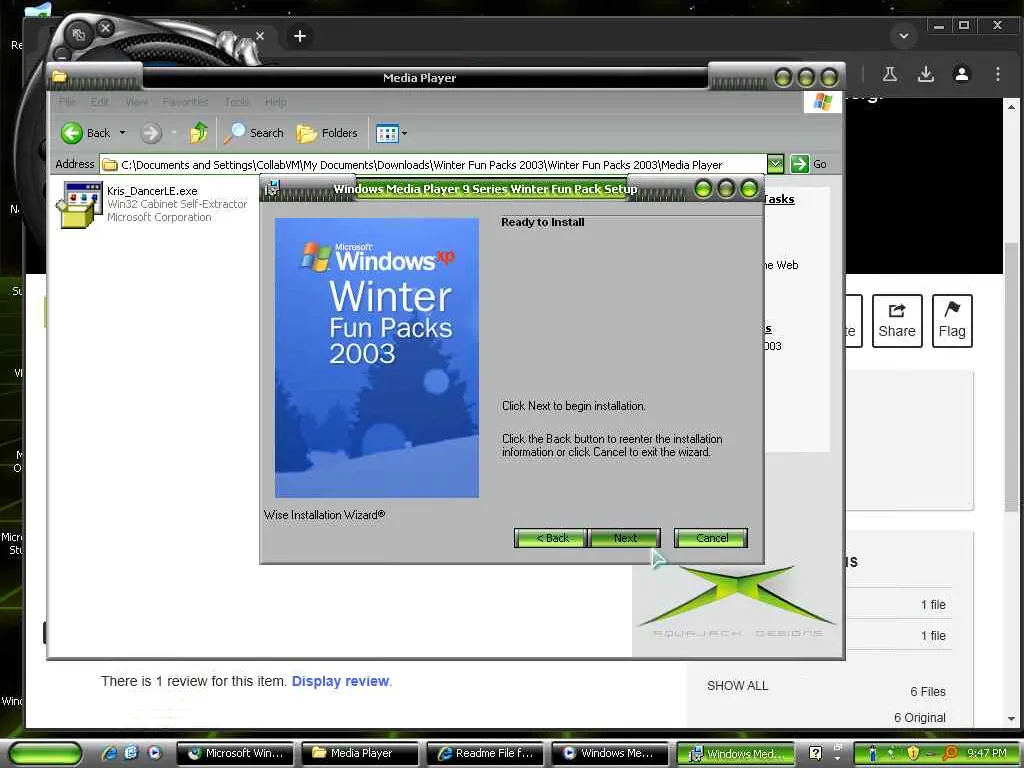1024x768 pixels.
Task: Open the File menu in Media Player window
Action: point(67,102)
